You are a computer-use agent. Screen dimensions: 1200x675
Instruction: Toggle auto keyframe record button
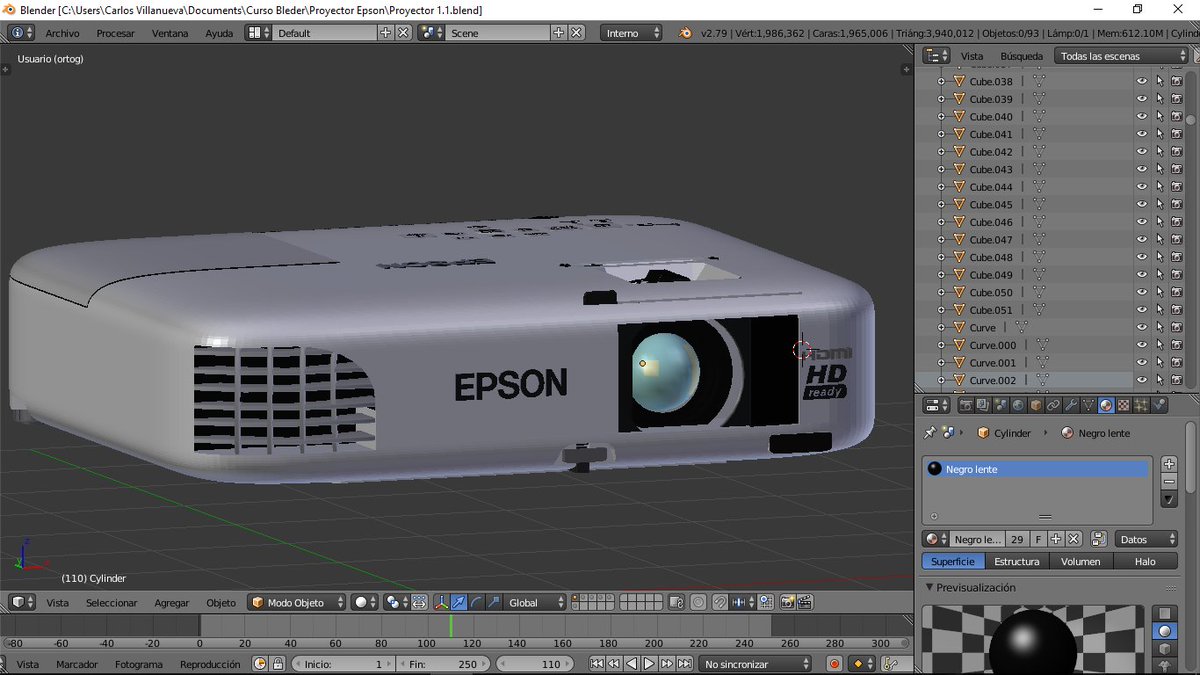[834, 663]
